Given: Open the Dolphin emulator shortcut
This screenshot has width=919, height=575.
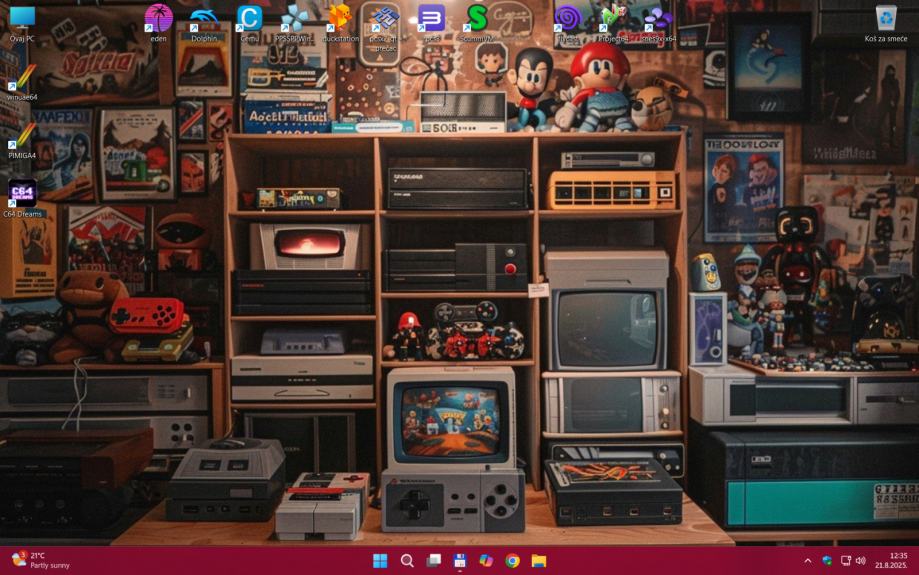Looking at the screenshot, I should [x=204, y=23].
